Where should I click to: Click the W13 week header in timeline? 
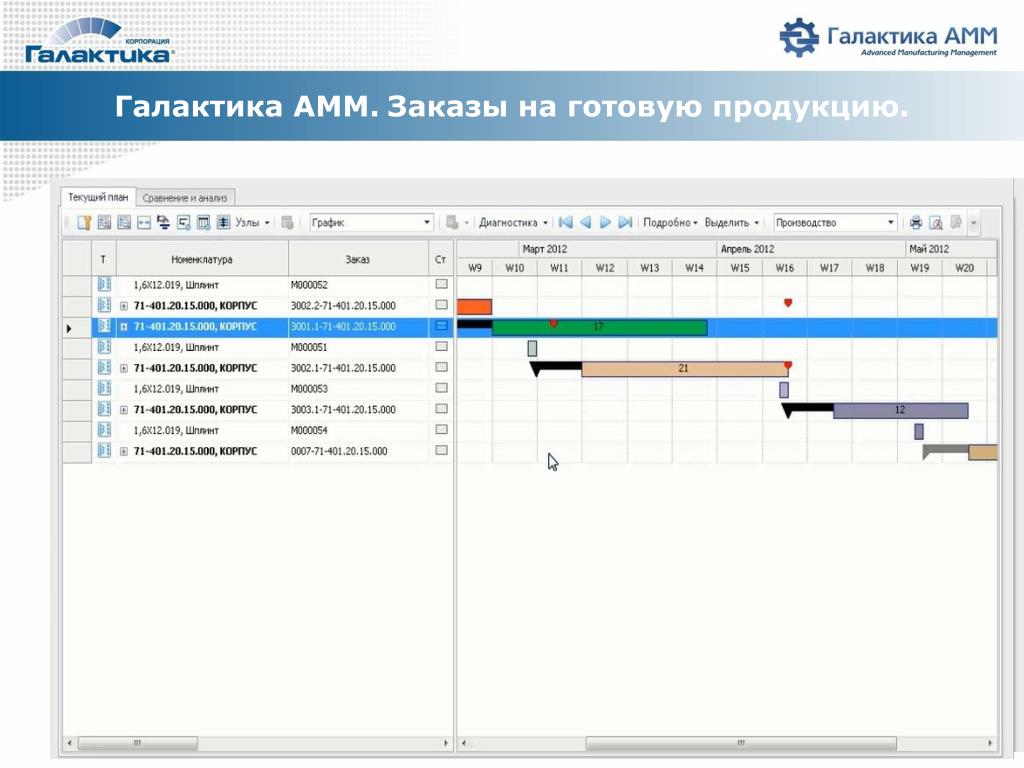650,268
